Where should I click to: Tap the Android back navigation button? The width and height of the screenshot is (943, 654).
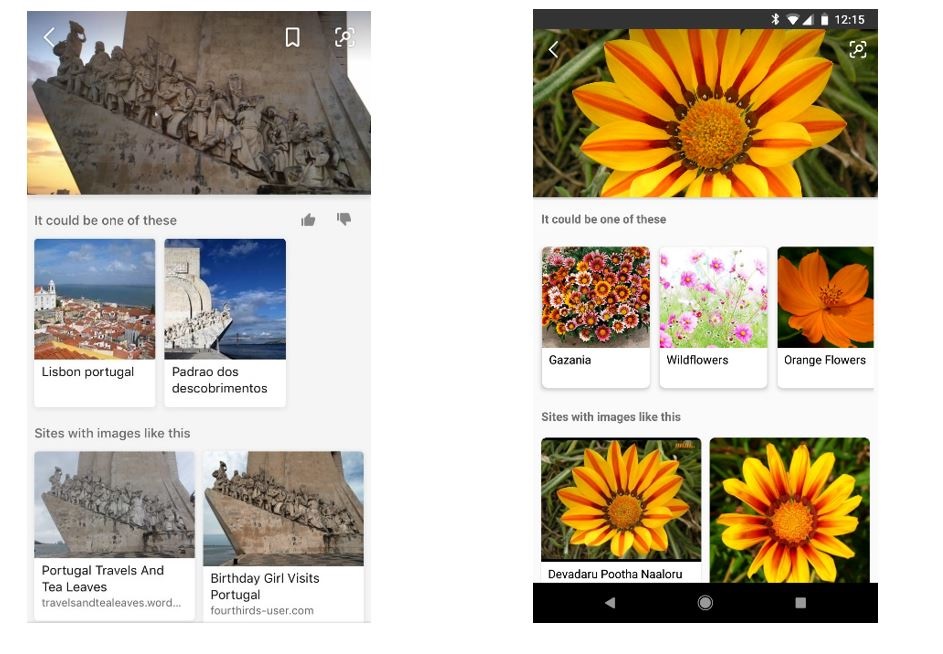click(610, 602)
